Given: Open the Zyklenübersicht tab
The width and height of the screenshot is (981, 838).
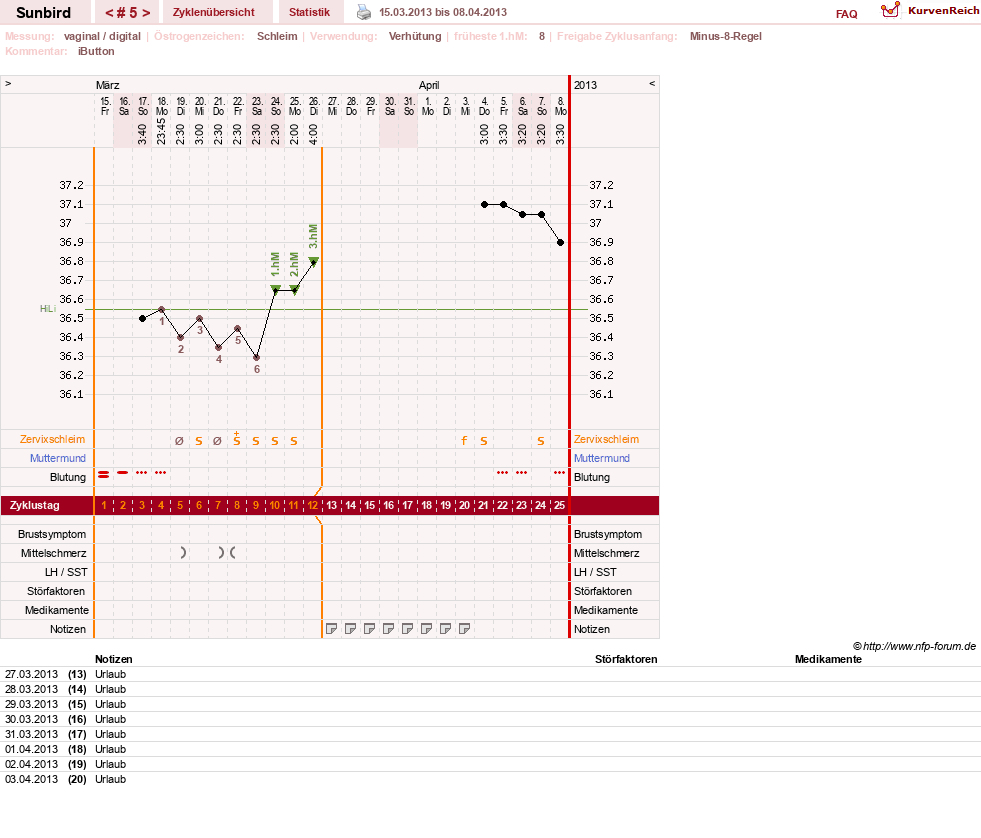Looking at the screenshot, I should tap(213, 13).
